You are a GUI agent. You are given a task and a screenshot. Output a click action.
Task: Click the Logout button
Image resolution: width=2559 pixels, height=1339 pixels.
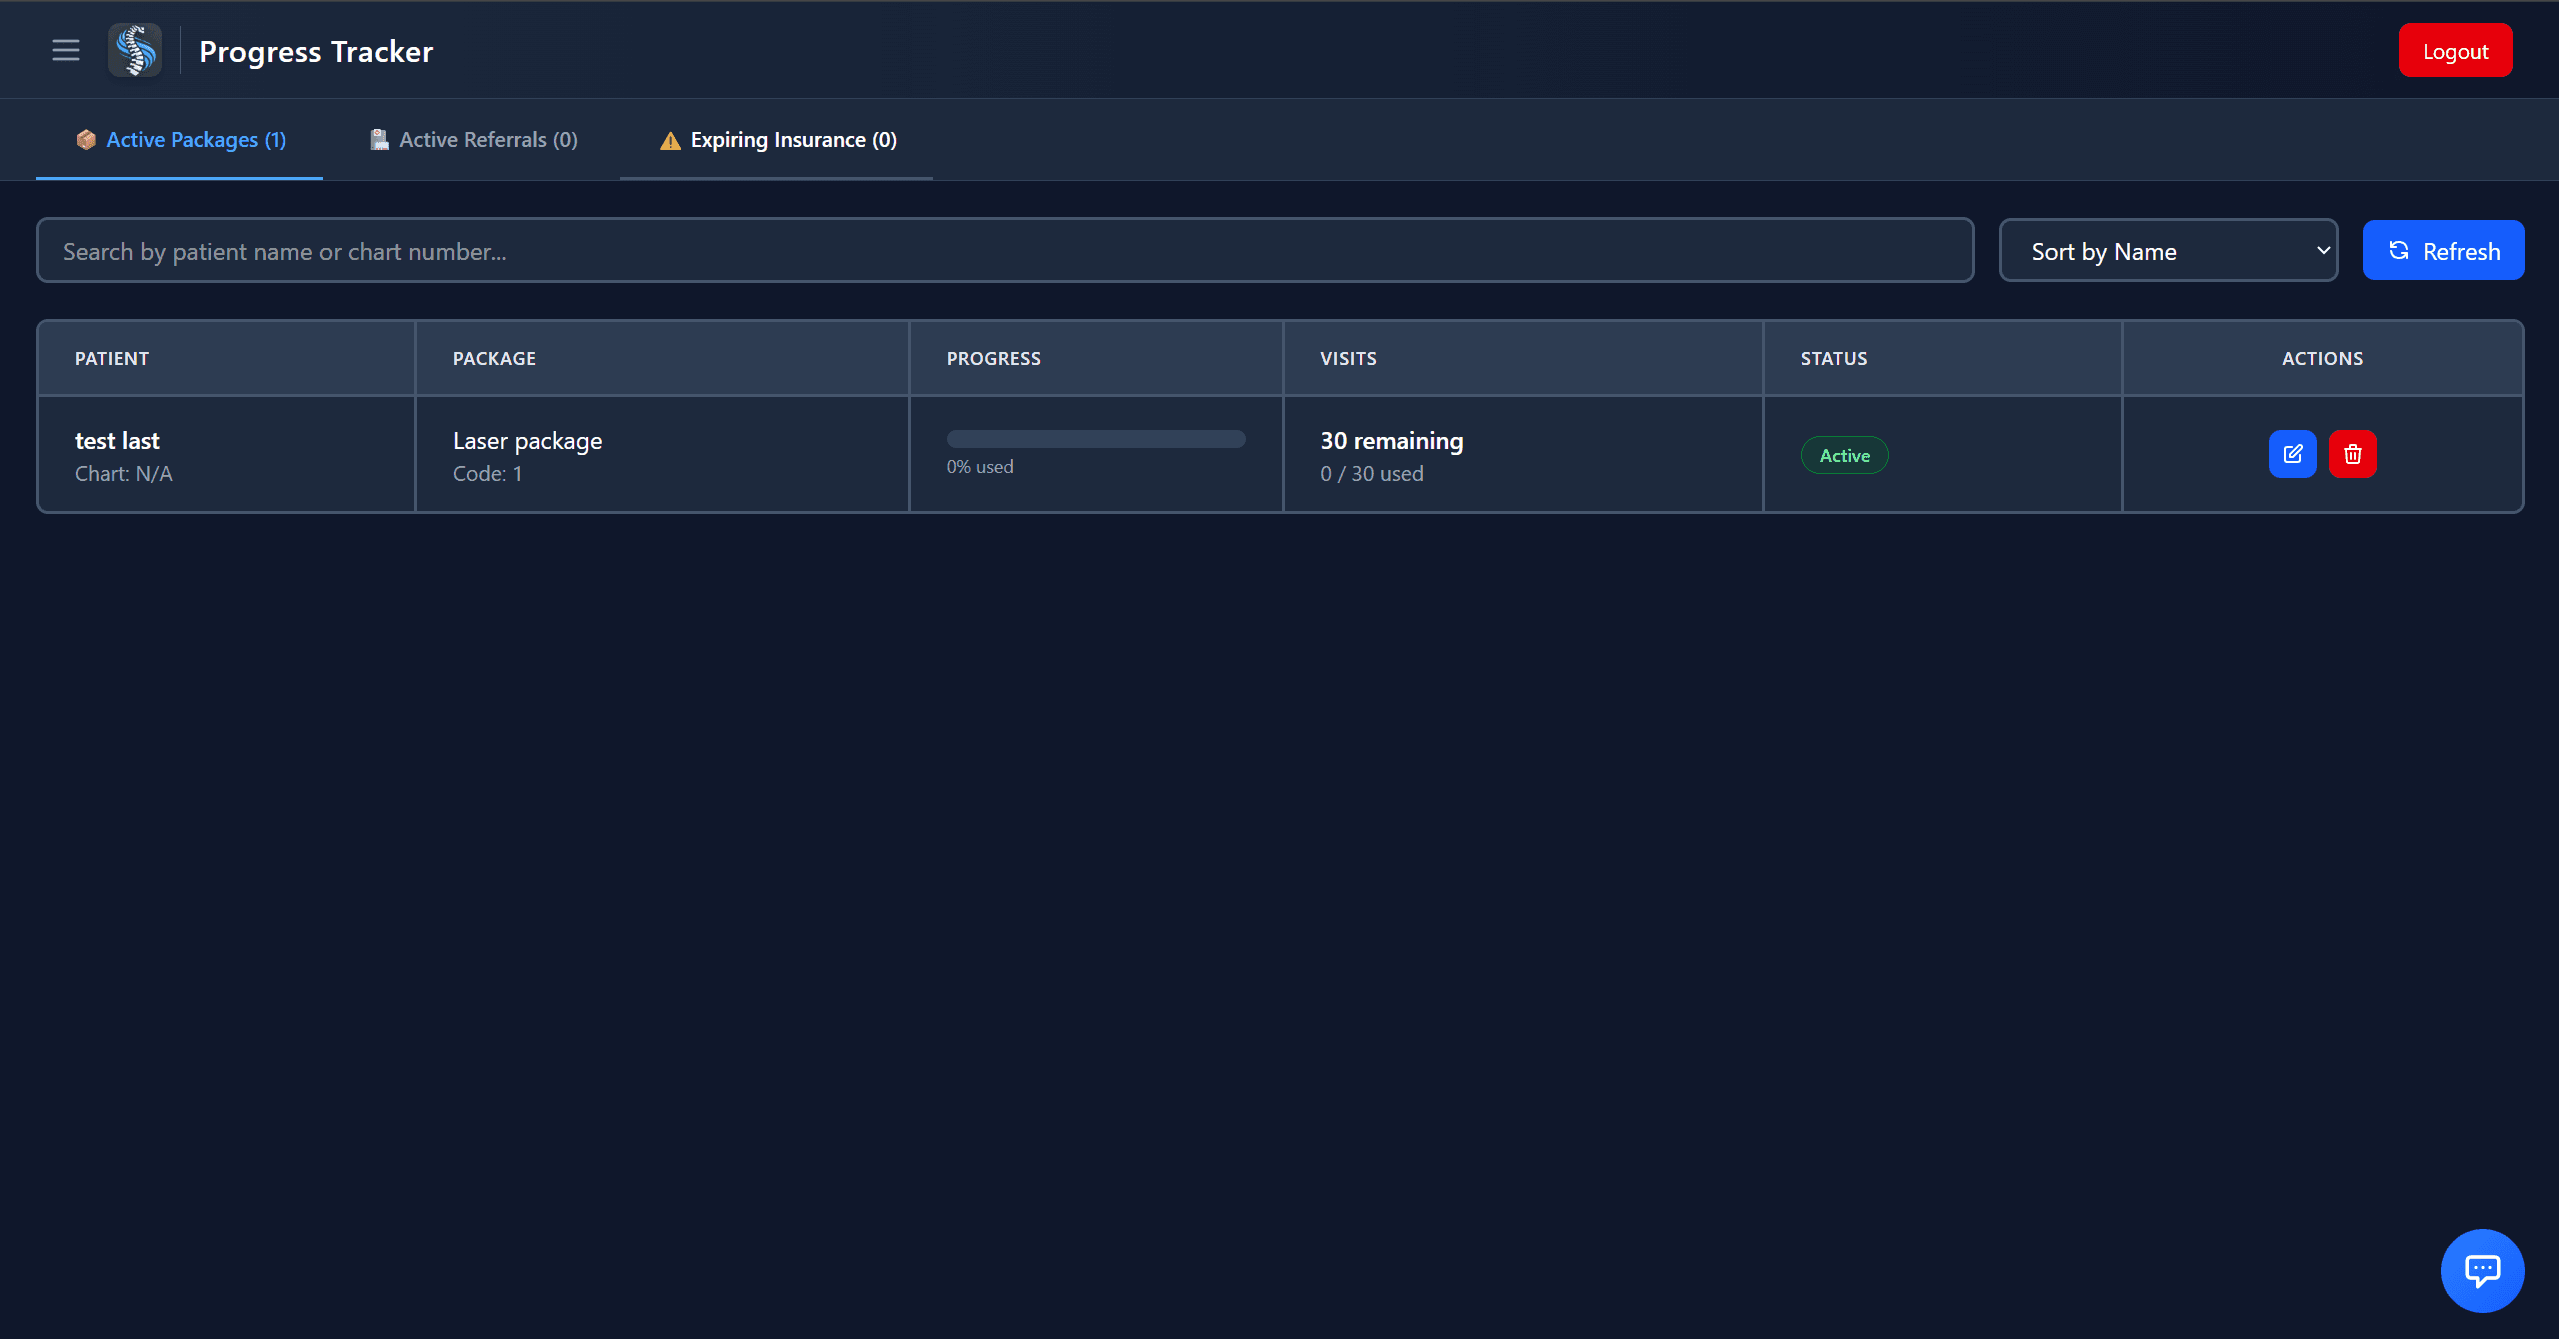pyautogui.click(x=2454, y=49)
